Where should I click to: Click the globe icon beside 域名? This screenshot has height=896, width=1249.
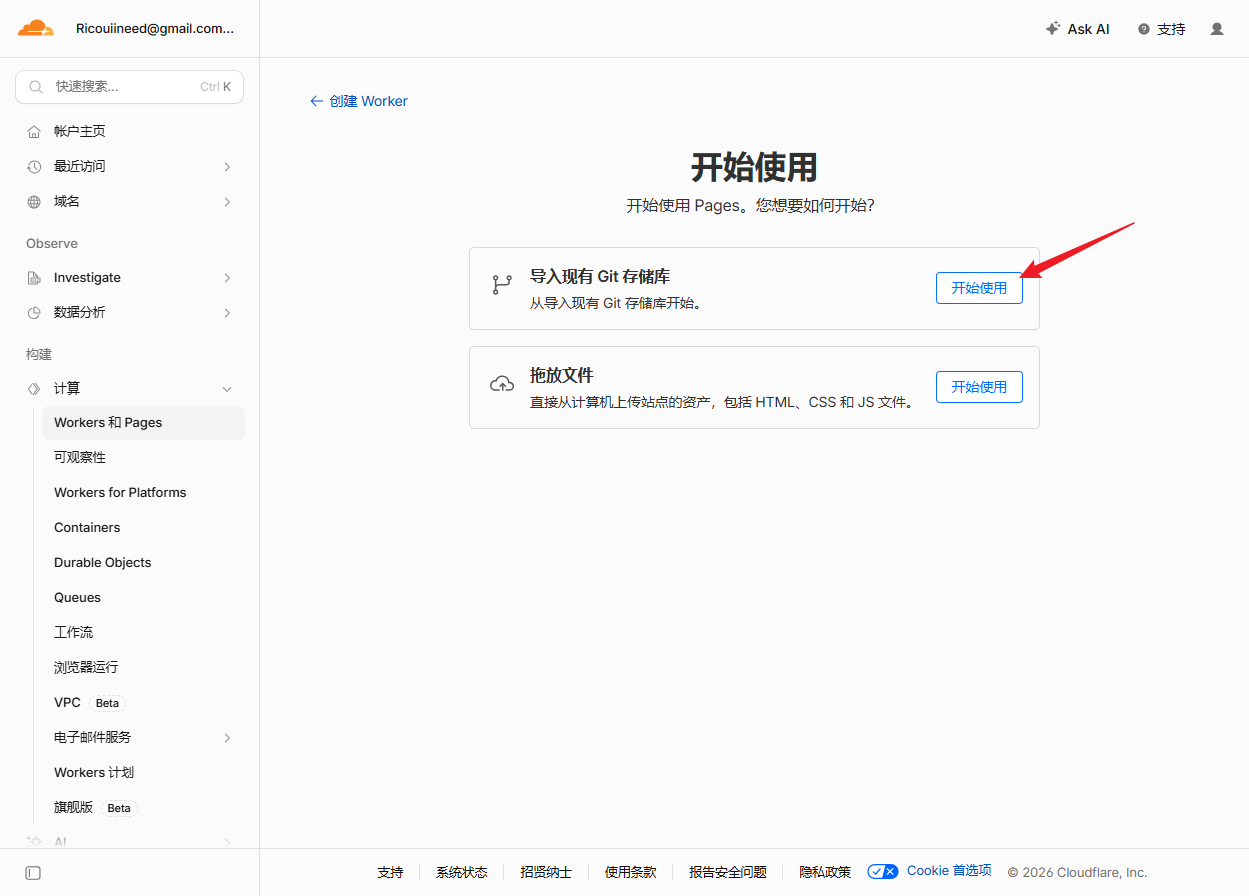(x=34, y=201)
